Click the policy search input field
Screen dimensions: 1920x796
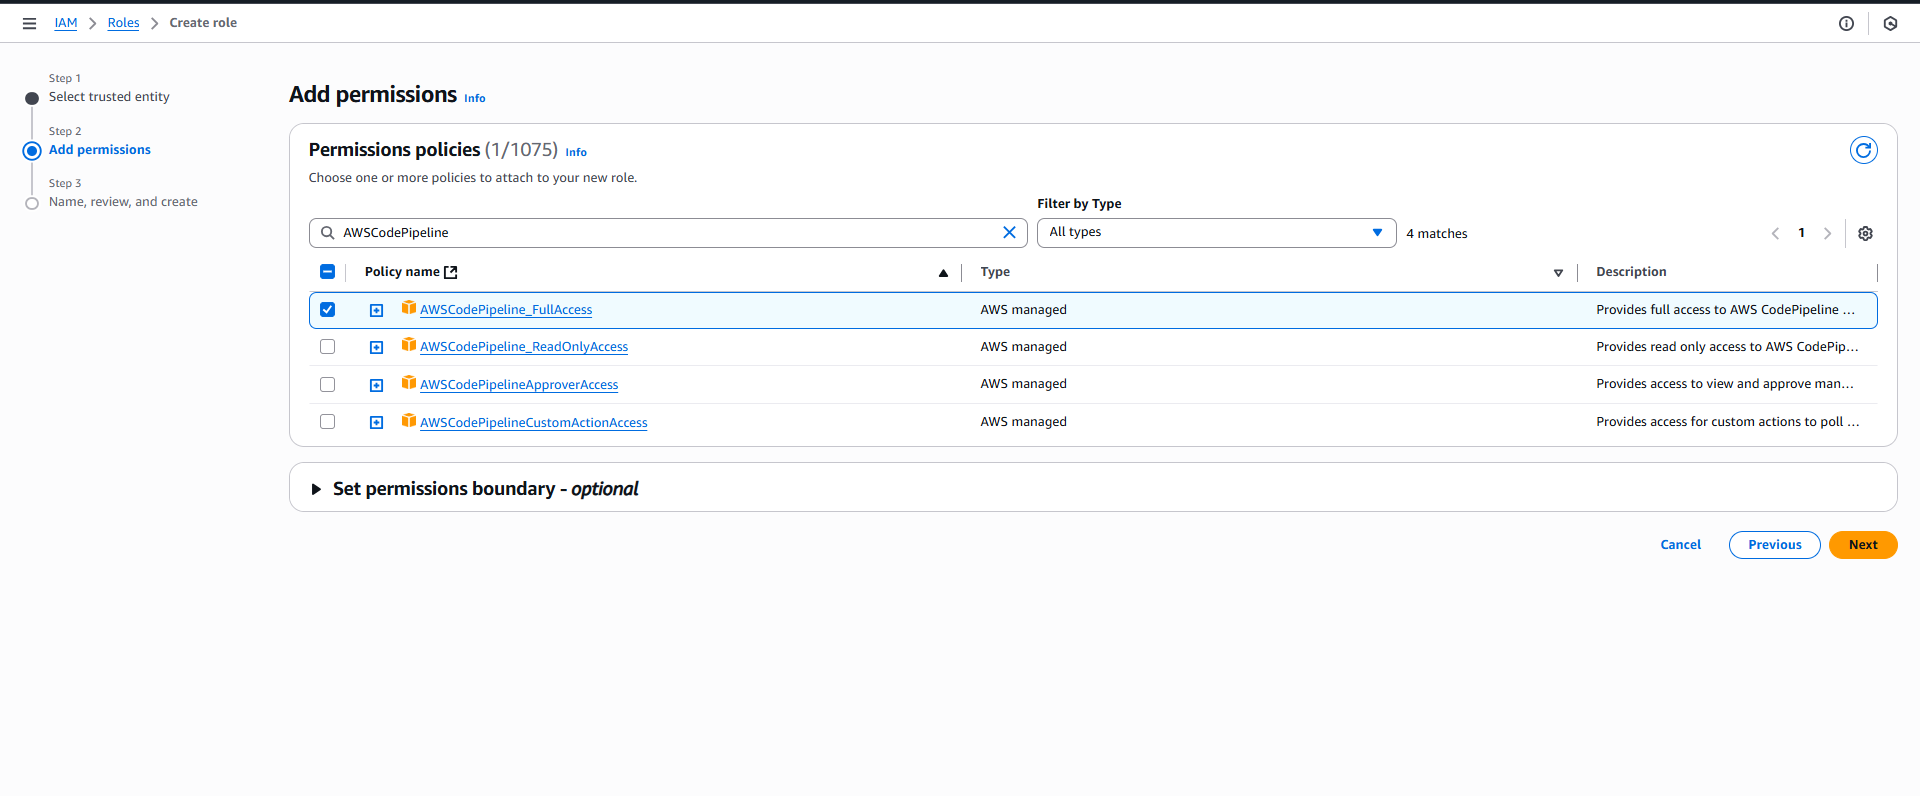(x=660, y=232)
